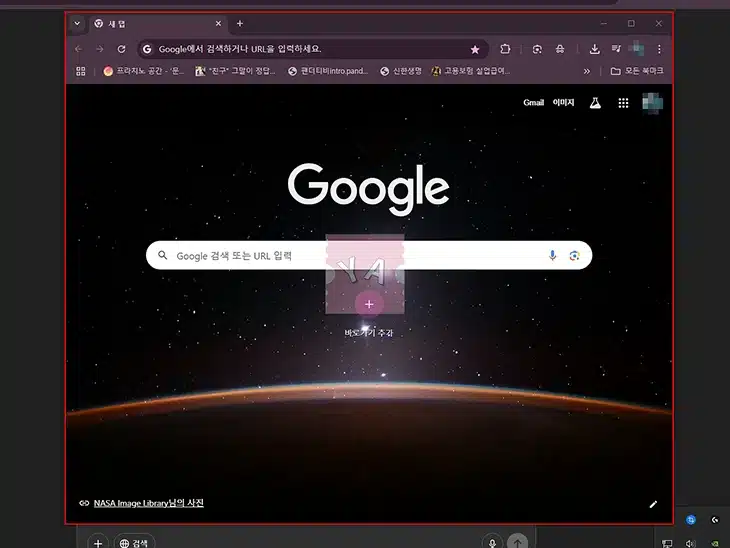Open the green NVIDIA tray icon
730x548 pixels.
[715, 543]
